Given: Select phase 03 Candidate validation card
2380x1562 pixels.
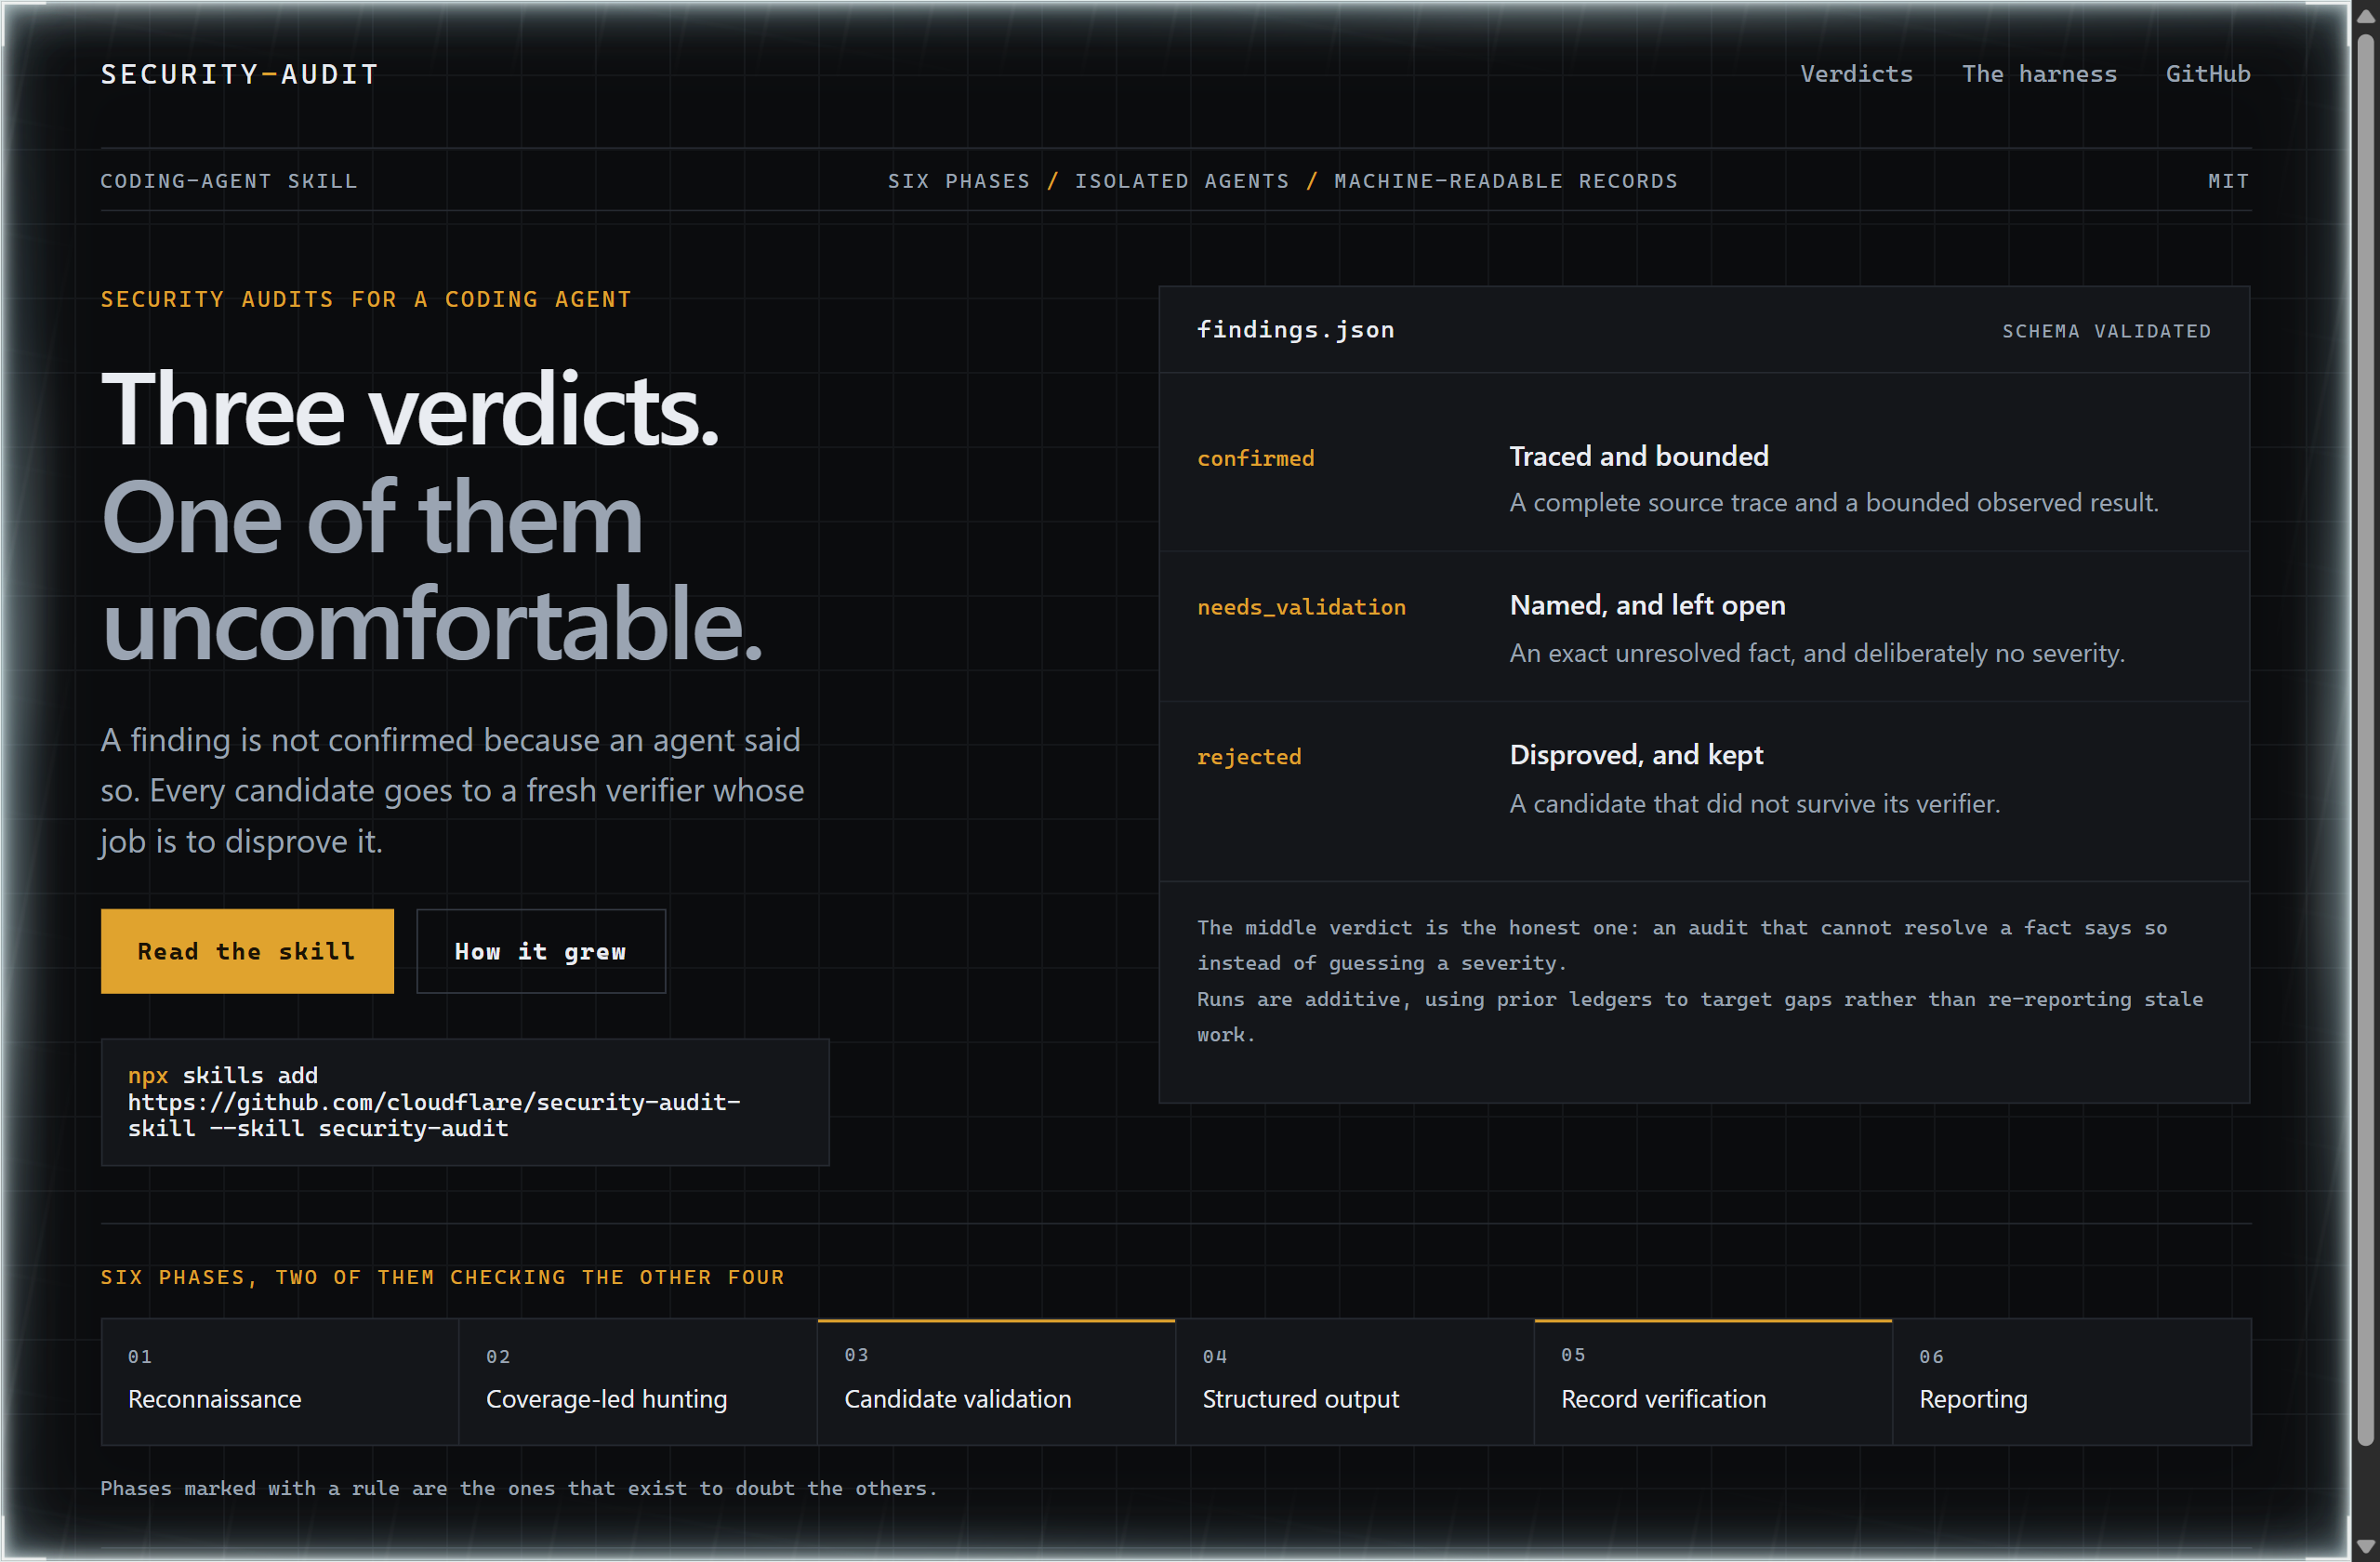Looking at the screenshot, I should click(996, 1382).
